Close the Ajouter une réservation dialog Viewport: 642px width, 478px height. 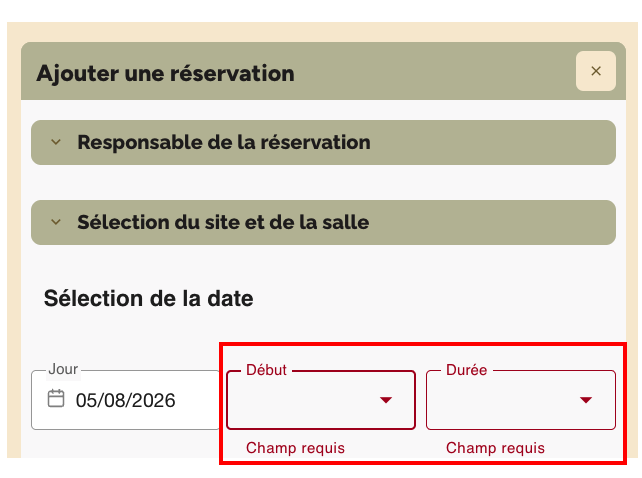596,71
